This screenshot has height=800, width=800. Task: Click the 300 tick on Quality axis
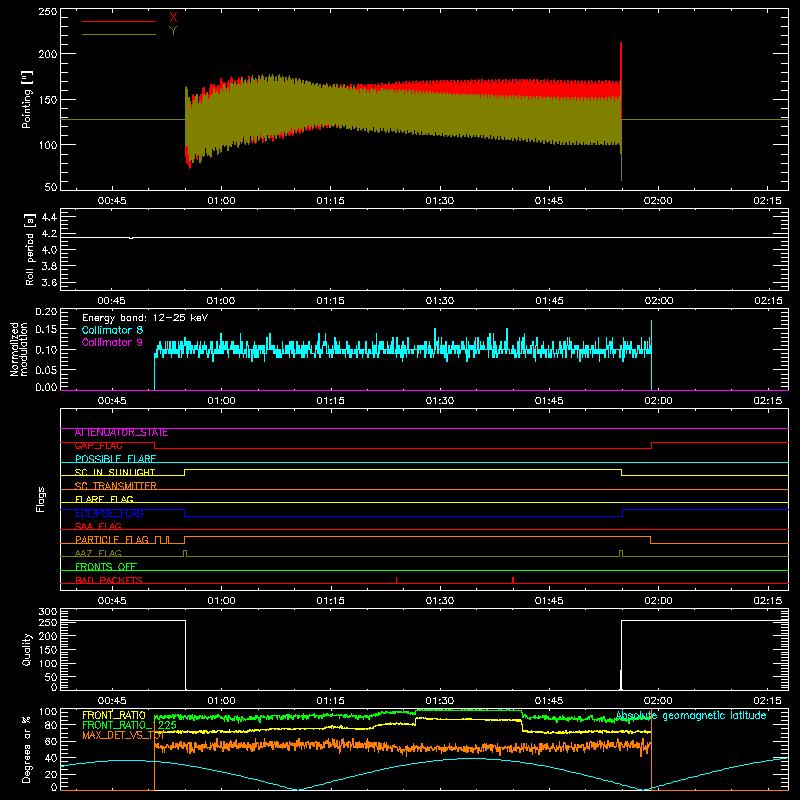pyautogui.click(x=48, y=612)
